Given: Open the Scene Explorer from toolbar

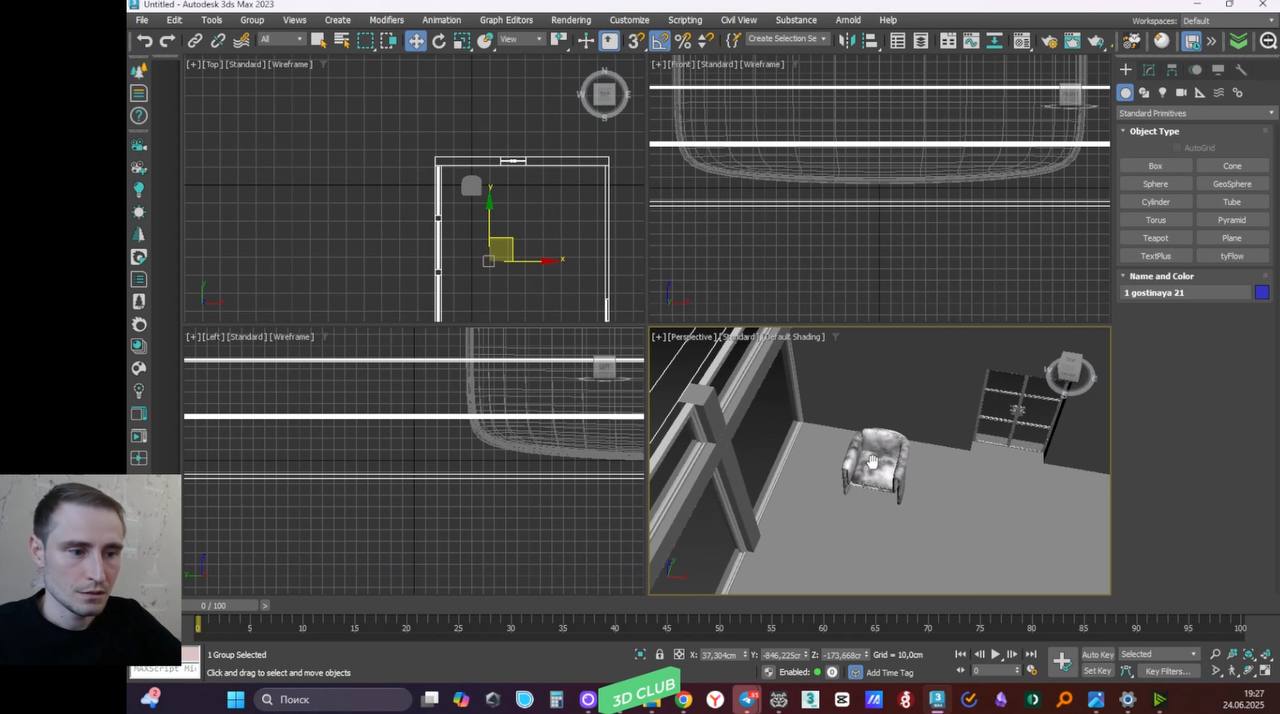Looking at the screenshot, I should 898,40.
